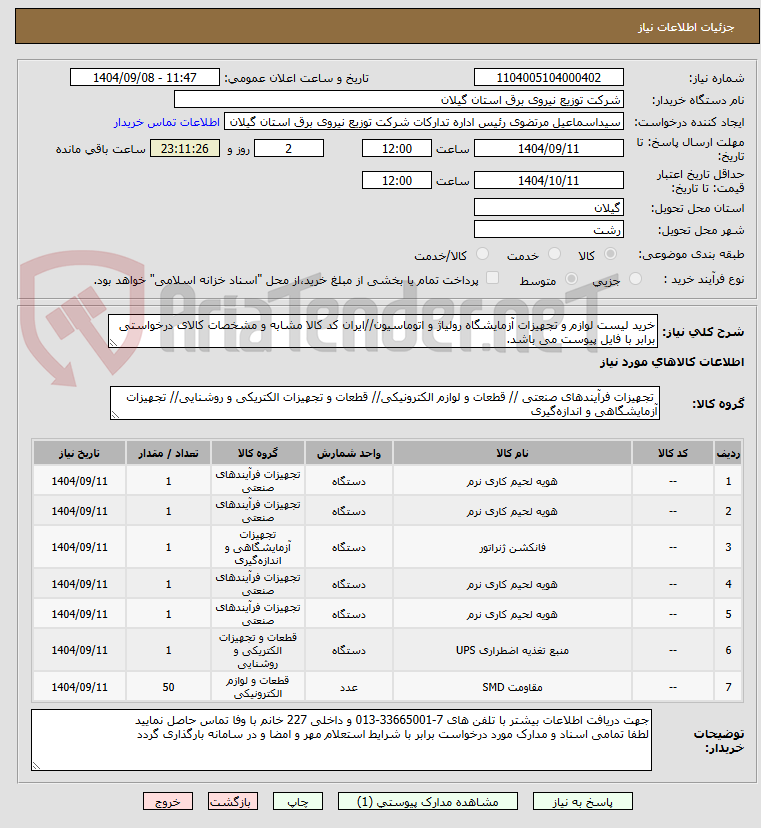Click the remaining time 23:11:26 field
Viewport: 761px width, 828px height.
(x=185, y=148)
